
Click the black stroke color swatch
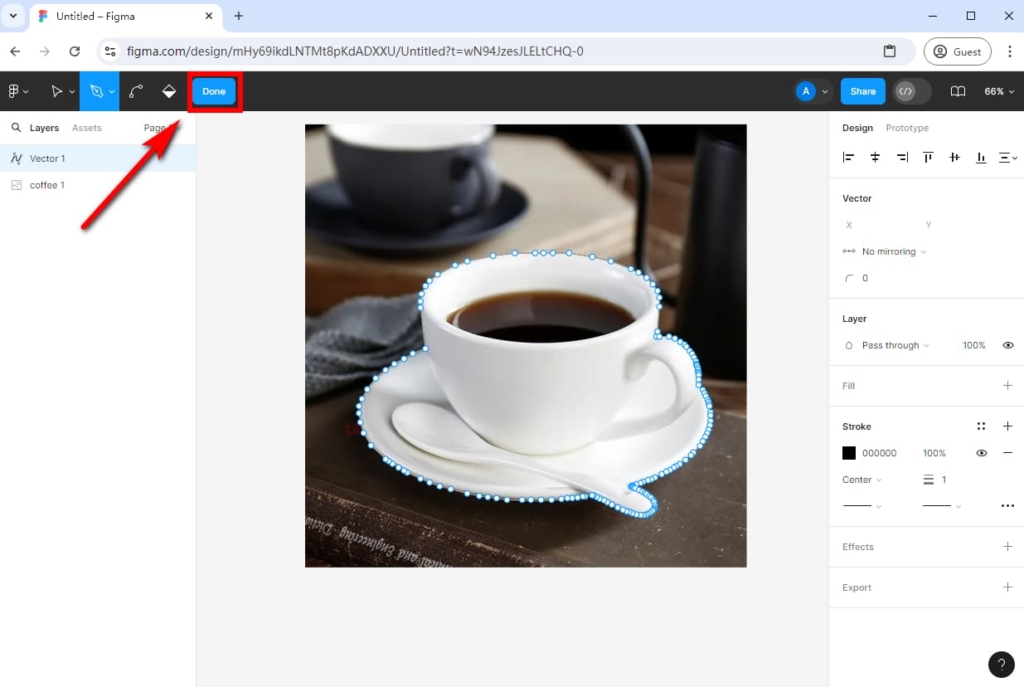pyautogui.click(x=849, y=452)
